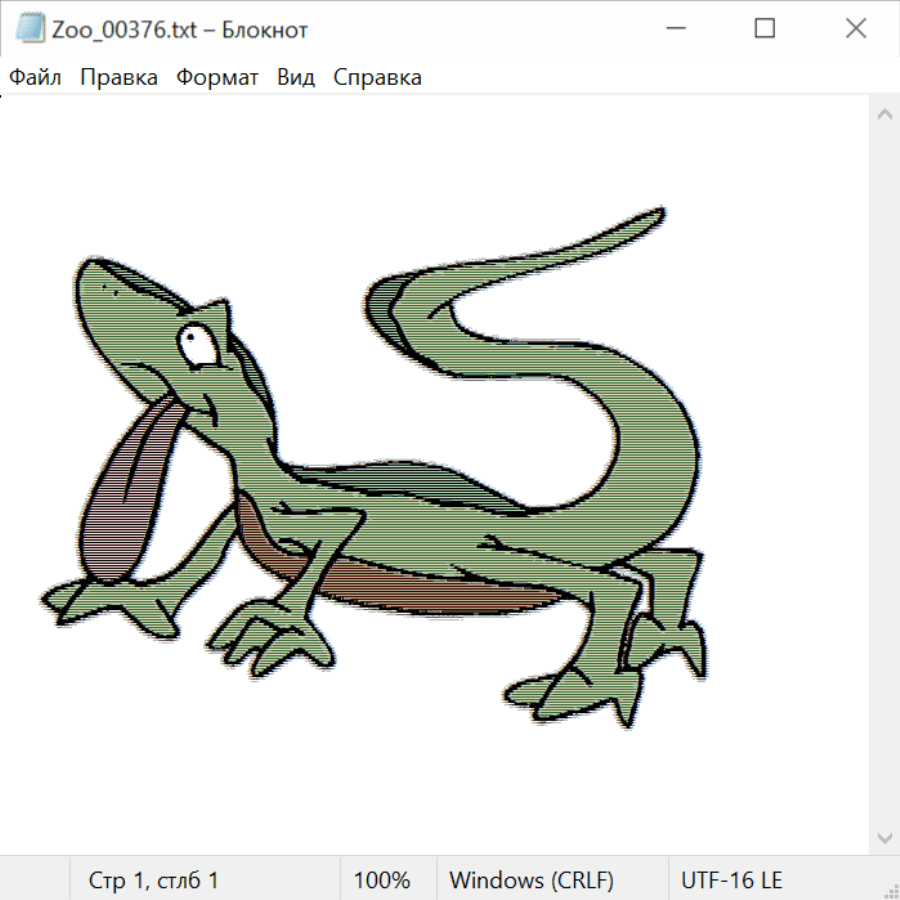Open the Вид menu
This screenshot has width=900, height=900.
(295, 77)
